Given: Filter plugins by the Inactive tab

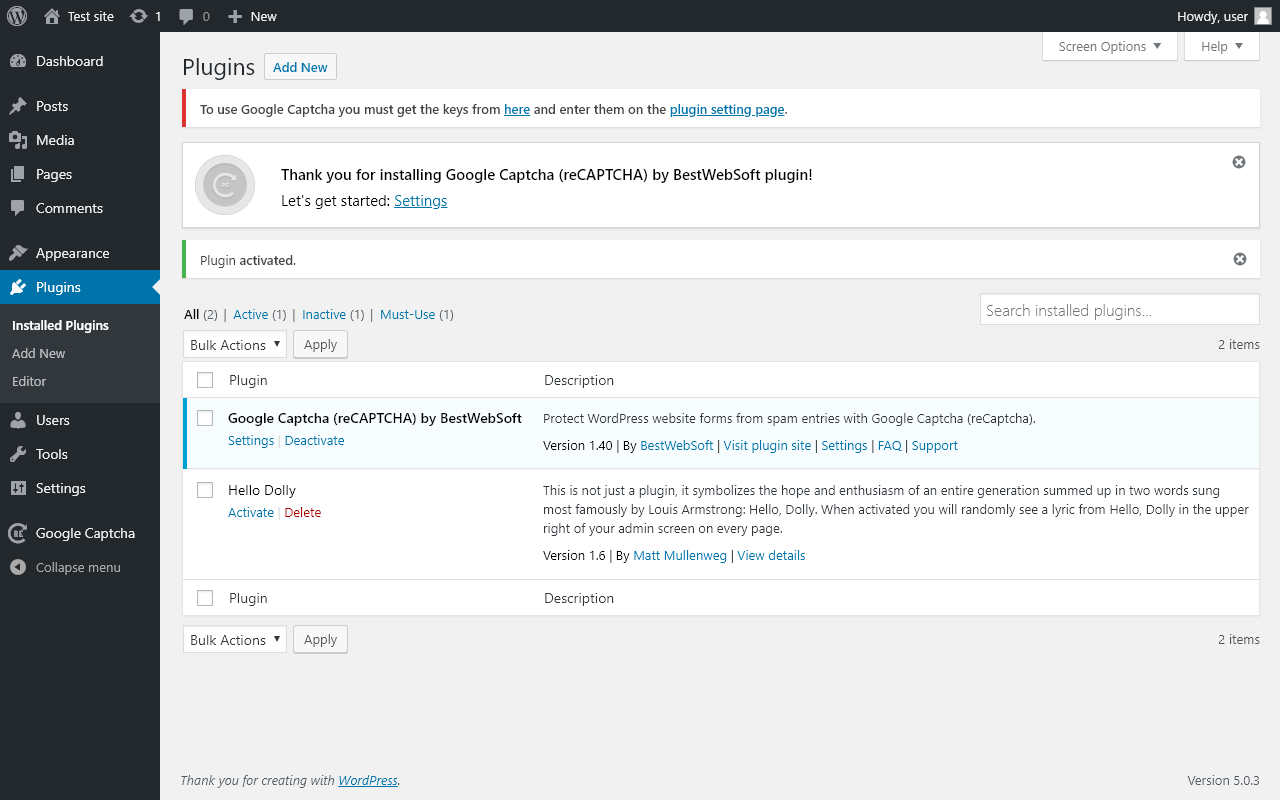Looking at the screenshot, I should tap(324, 314).
